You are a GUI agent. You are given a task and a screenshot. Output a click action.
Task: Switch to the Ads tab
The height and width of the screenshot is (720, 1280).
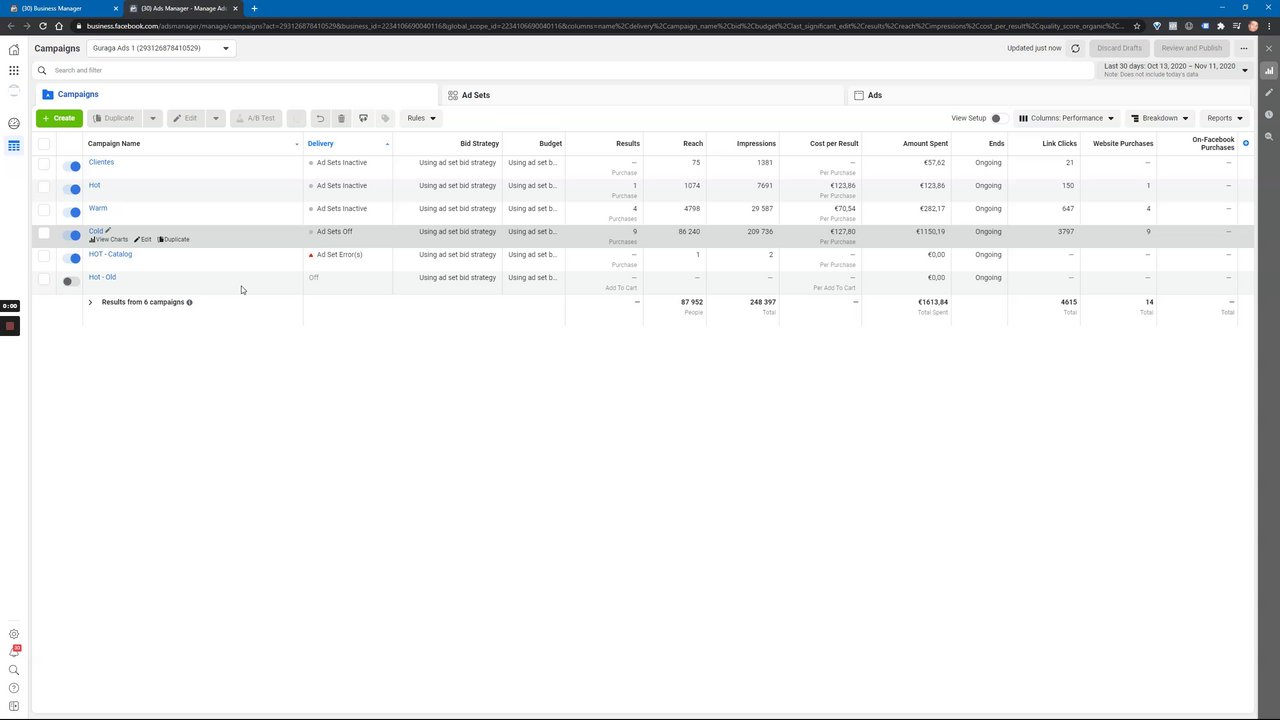pos(1048,95)
